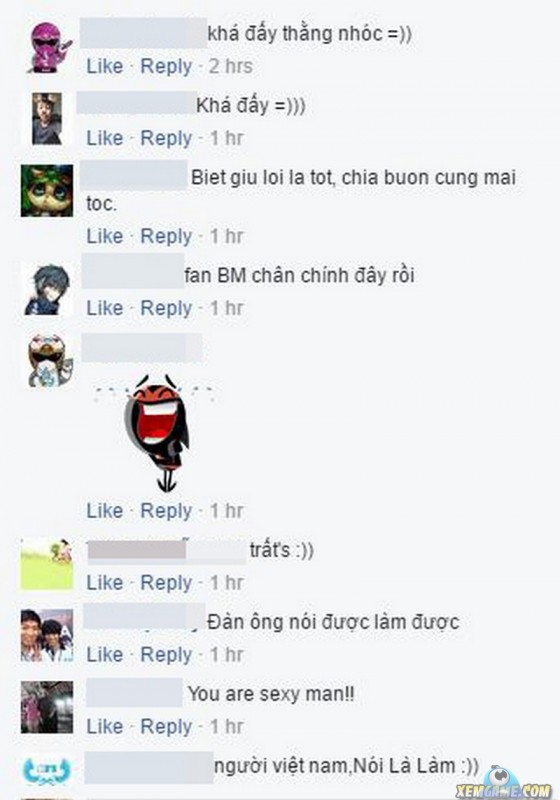This screenshot has height=800, width=560.
Task: Click the blue laurel badge avatar
Action: pos(47,769)
